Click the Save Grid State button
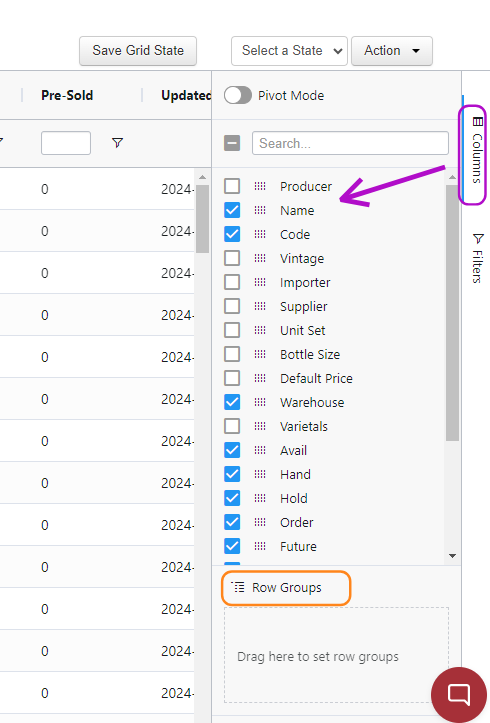 [138, 51]
